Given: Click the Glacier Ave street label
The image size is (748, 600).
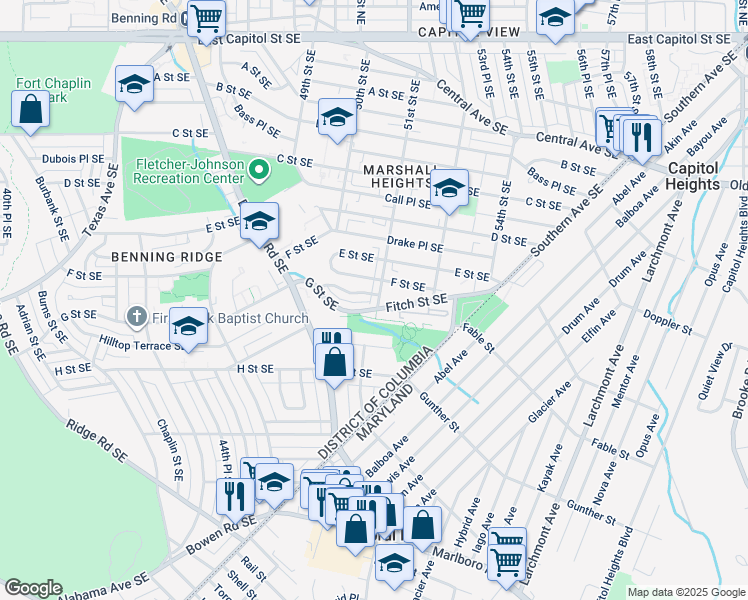Looking at the screenshot, I should click(x=549, y=402).
